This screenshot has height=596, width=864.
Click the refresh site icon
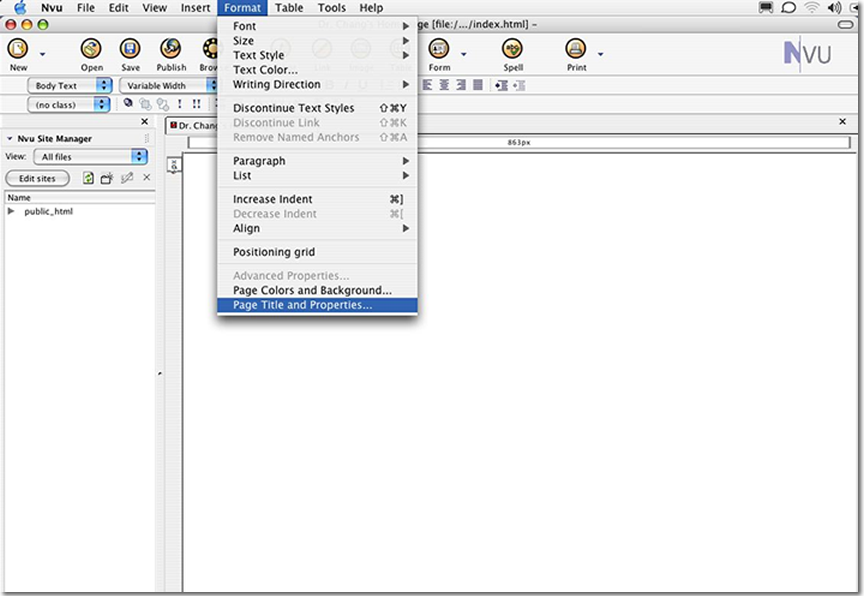88,178
